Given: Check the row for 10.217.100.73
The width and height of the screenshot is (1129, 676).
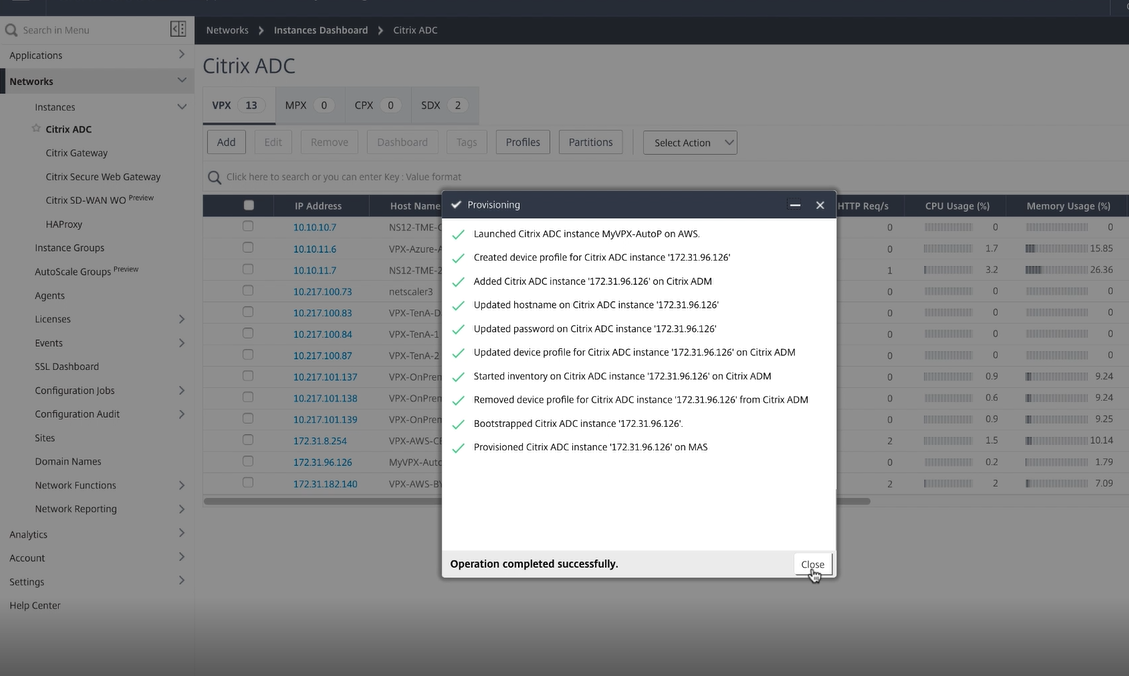Looking at the screenshot, I should [x=248, y=291].
